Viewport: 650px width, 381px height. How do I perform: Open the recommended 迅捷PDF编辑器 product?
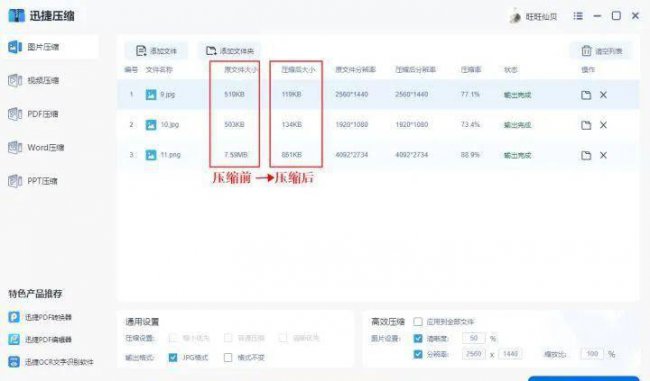40,340
